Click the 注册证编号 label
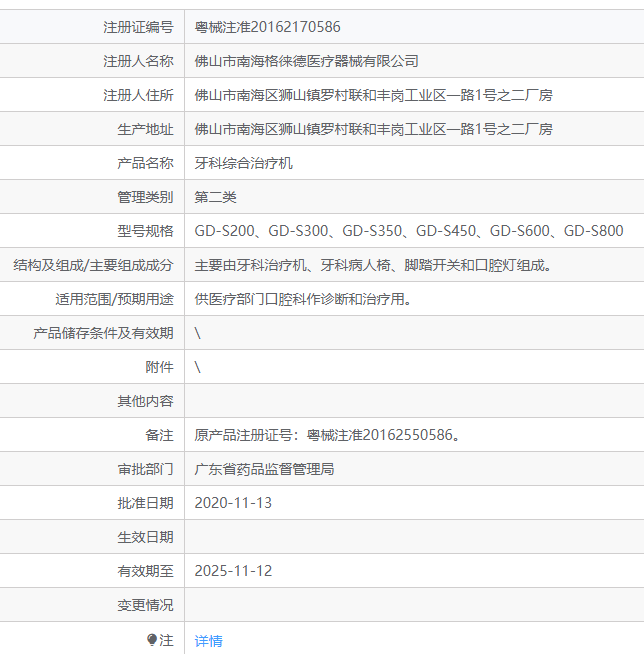This screenshot has width=644, height=654. (138, 27)
